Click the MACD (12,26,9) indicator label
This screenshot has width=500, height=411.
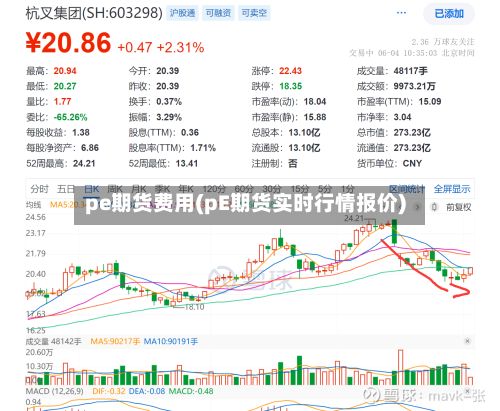pos(54,391)
